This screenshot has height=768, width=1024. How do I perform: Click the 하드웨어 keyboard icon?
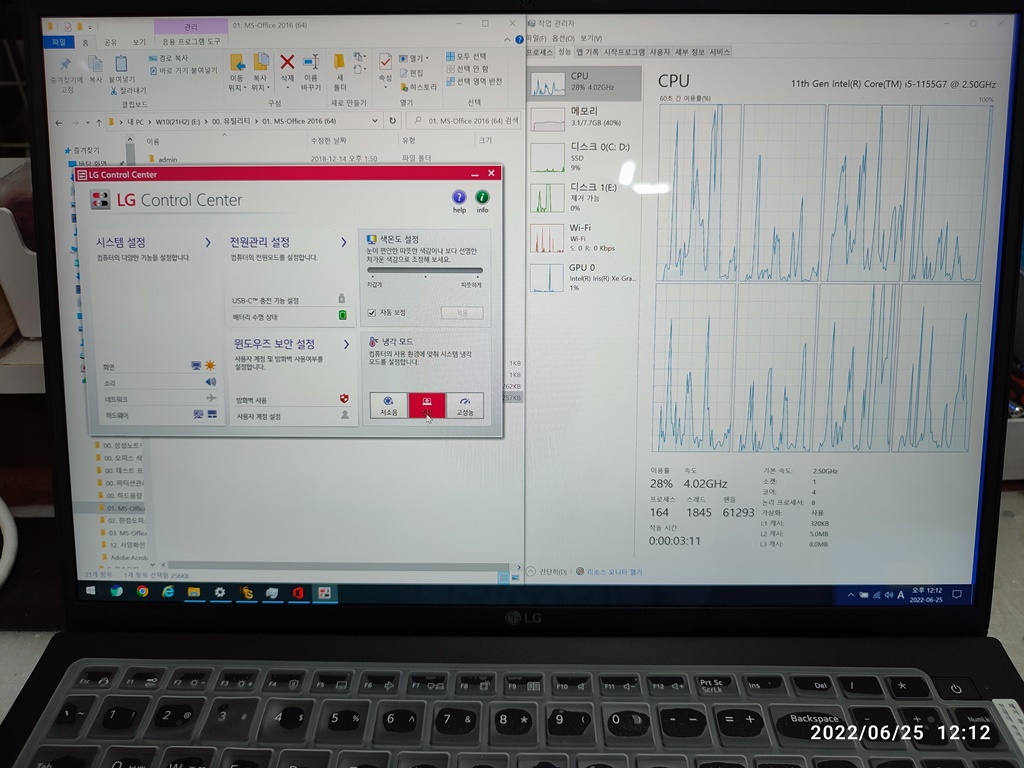point(212,414)
